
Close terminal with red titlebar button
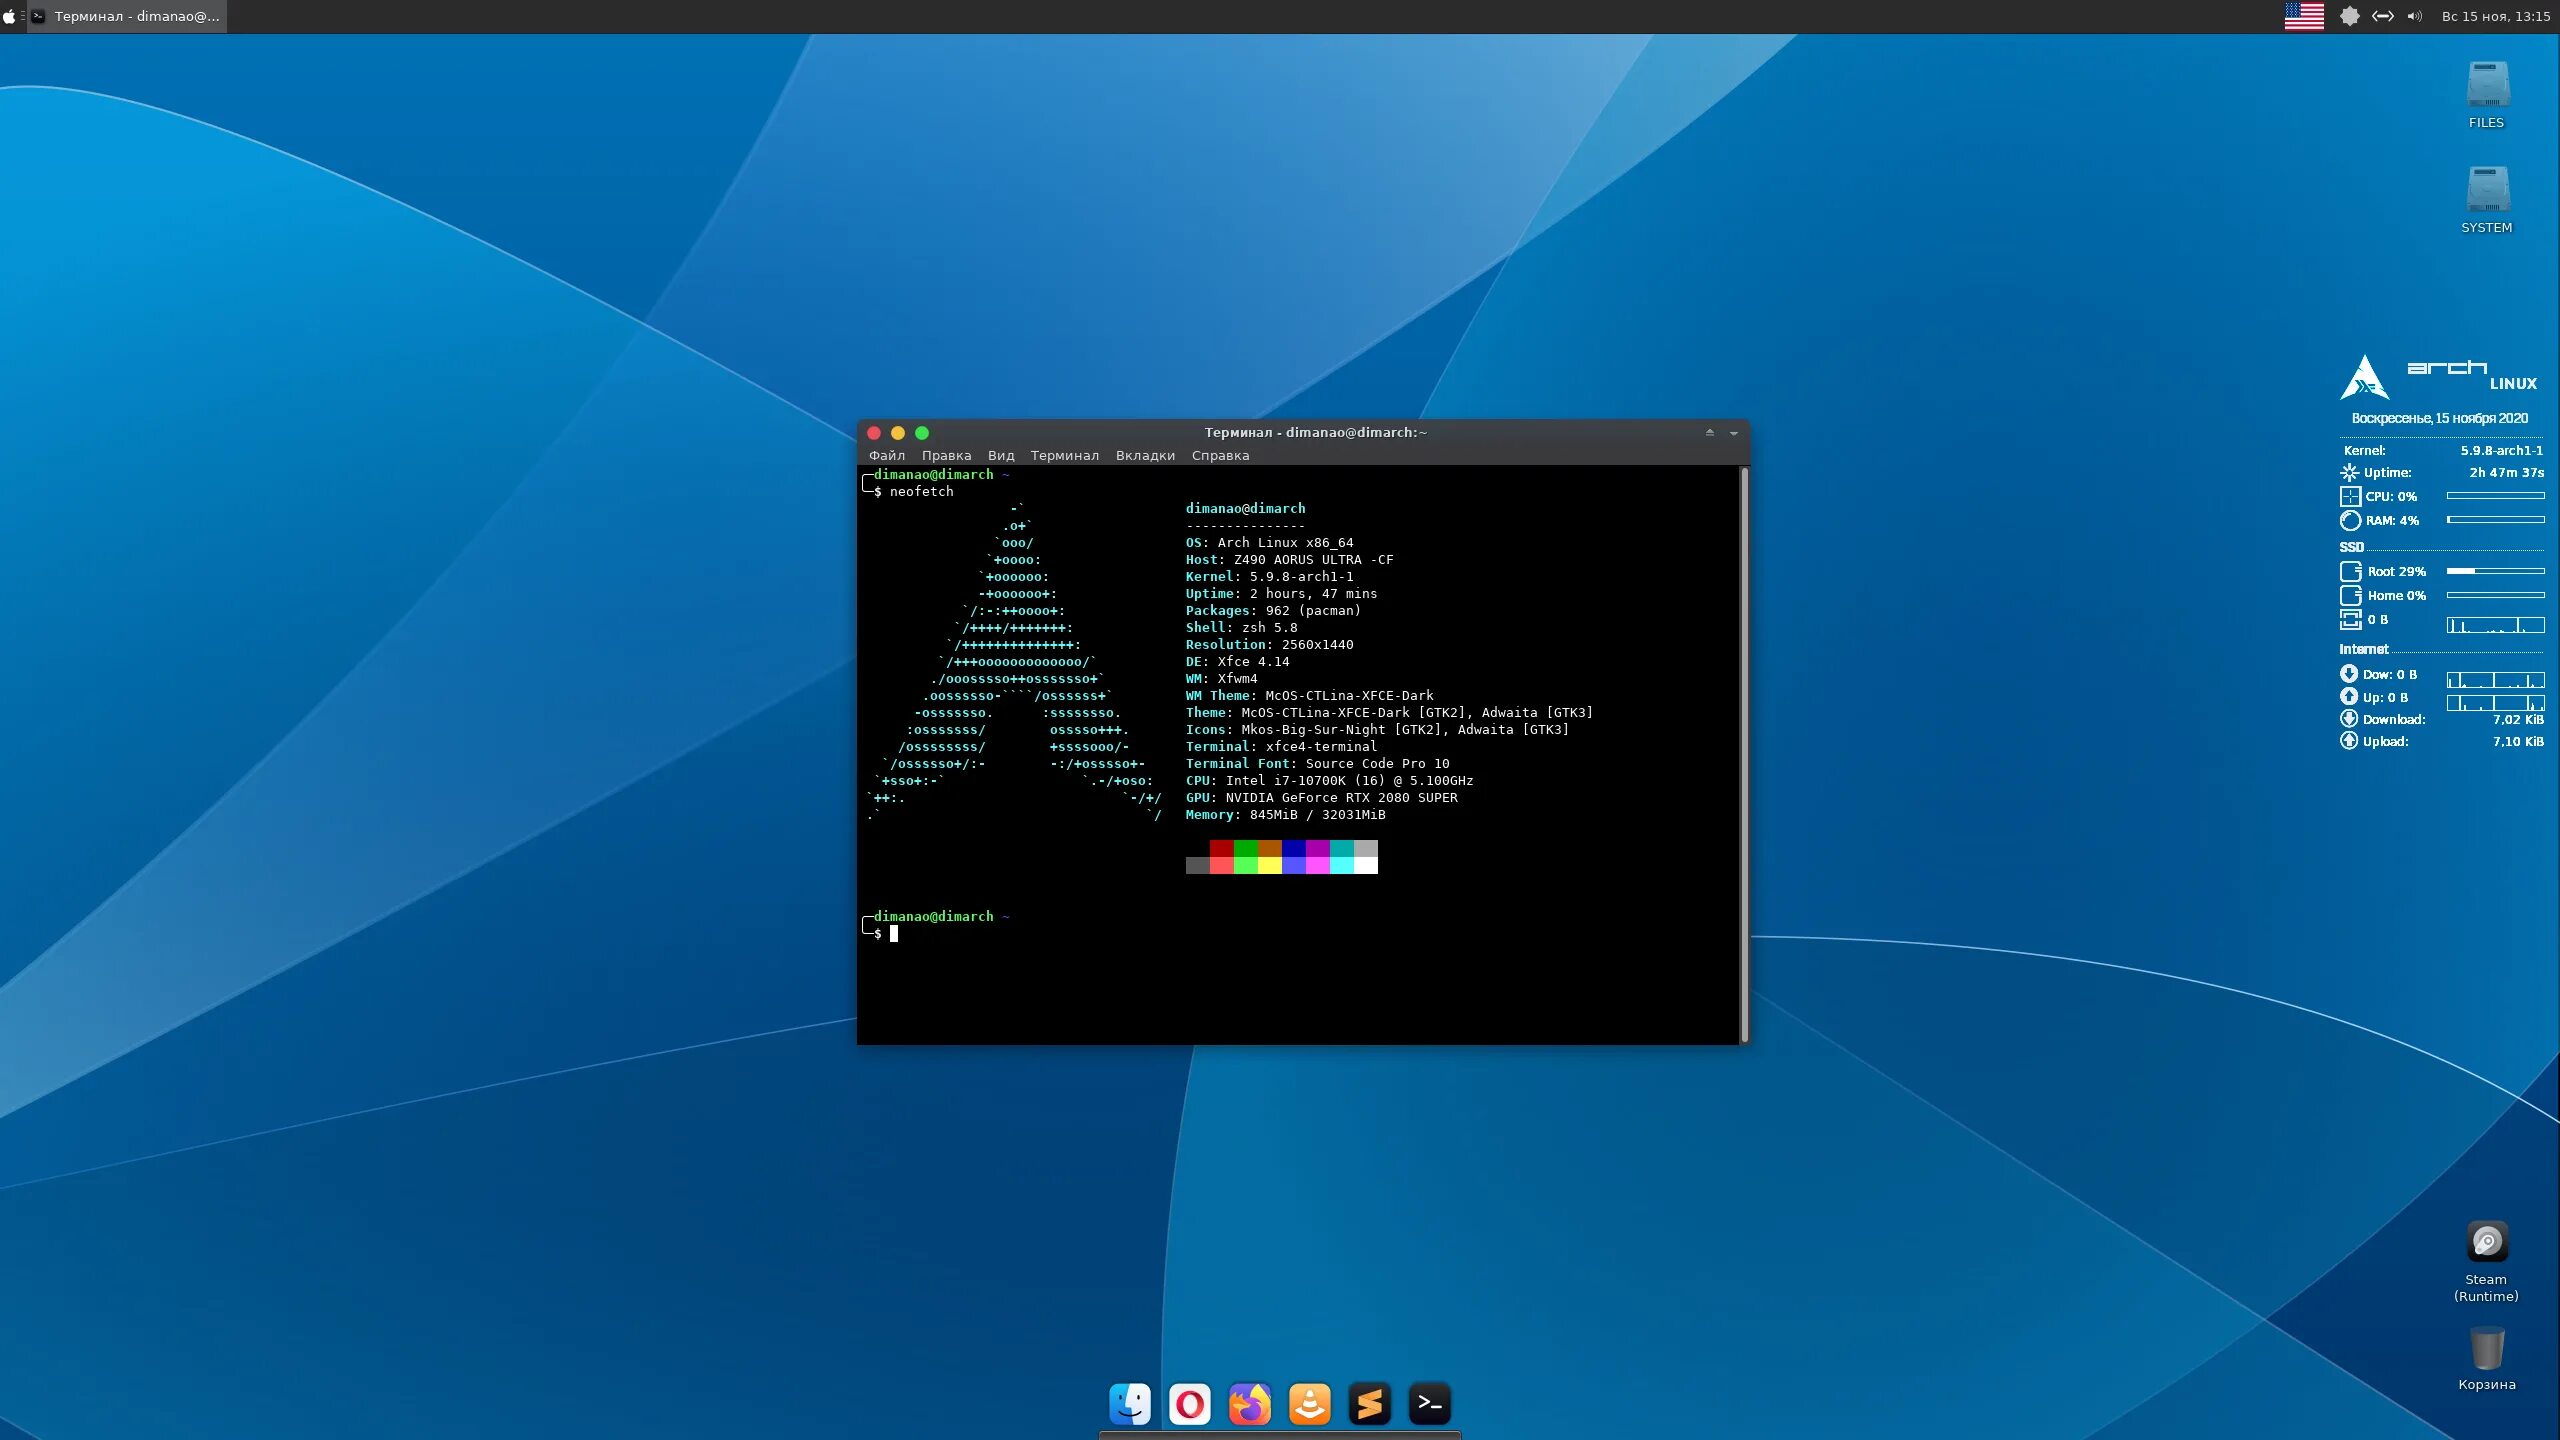pos(874,433)
